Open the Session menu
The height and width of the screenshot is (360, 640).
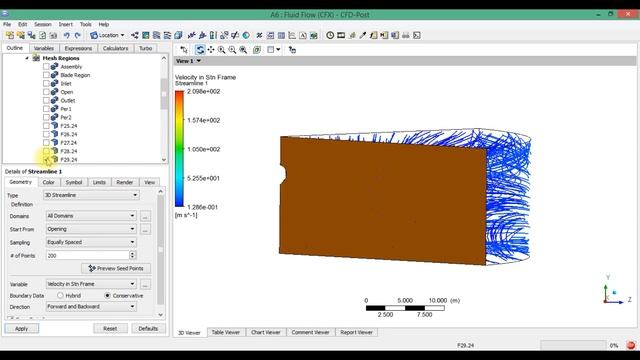point(43,24)
